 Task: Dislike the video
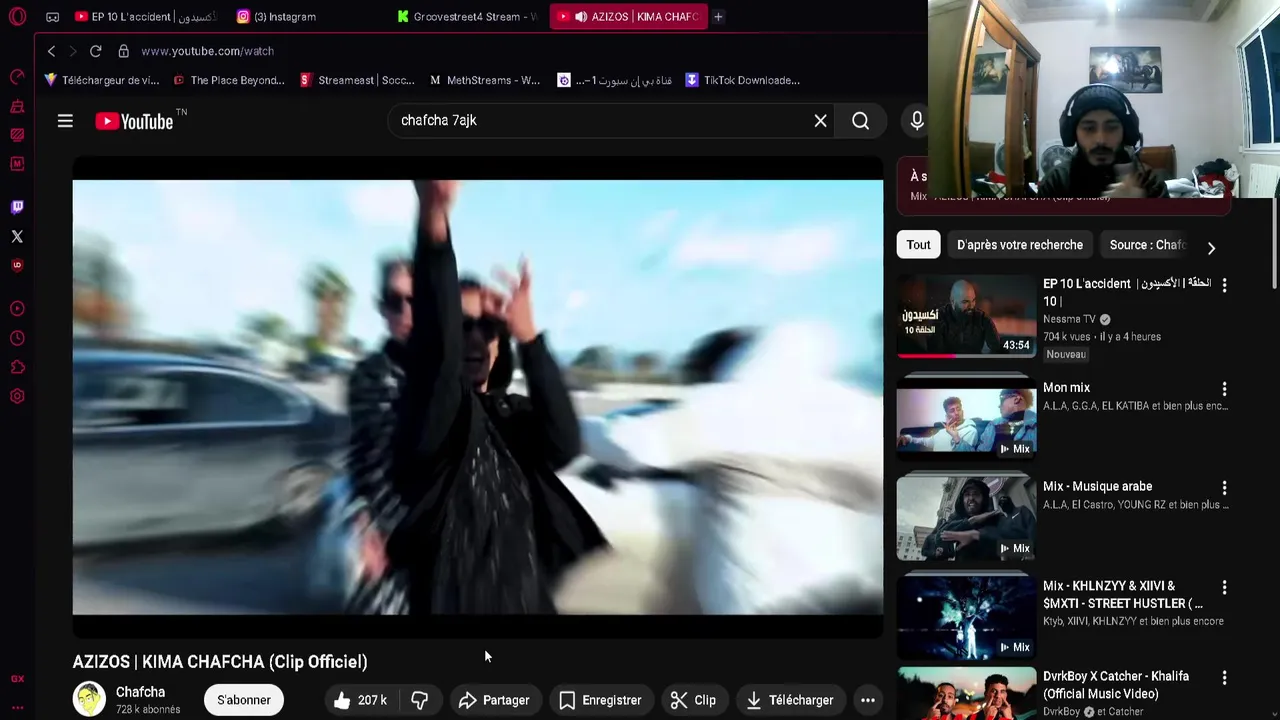point(420,700)
